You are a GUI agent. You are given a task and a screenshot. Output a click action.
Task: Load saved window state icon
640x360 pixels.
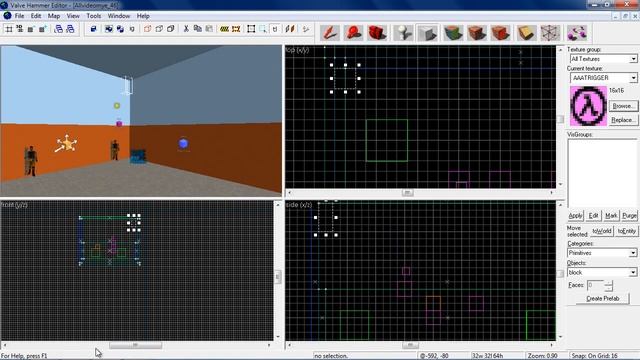[x=59, y=29]
